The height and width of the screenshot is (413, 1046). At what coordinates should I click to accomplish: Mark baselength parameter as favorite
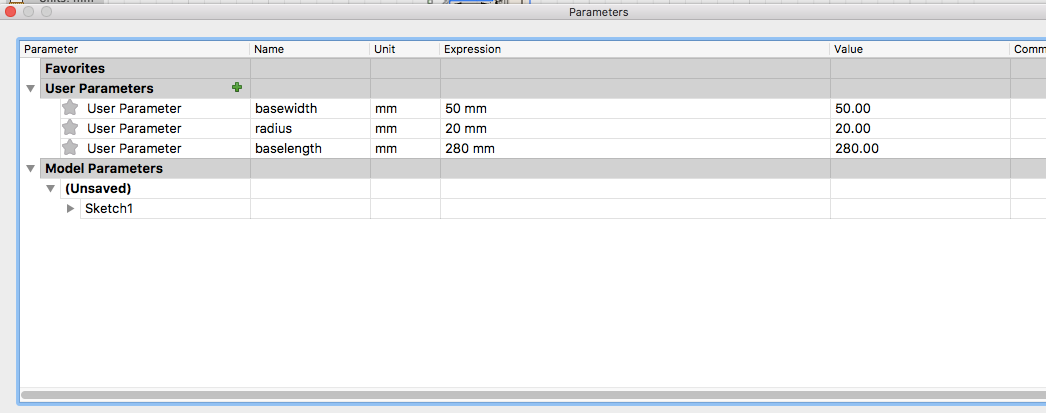click(x=69, y=147)
